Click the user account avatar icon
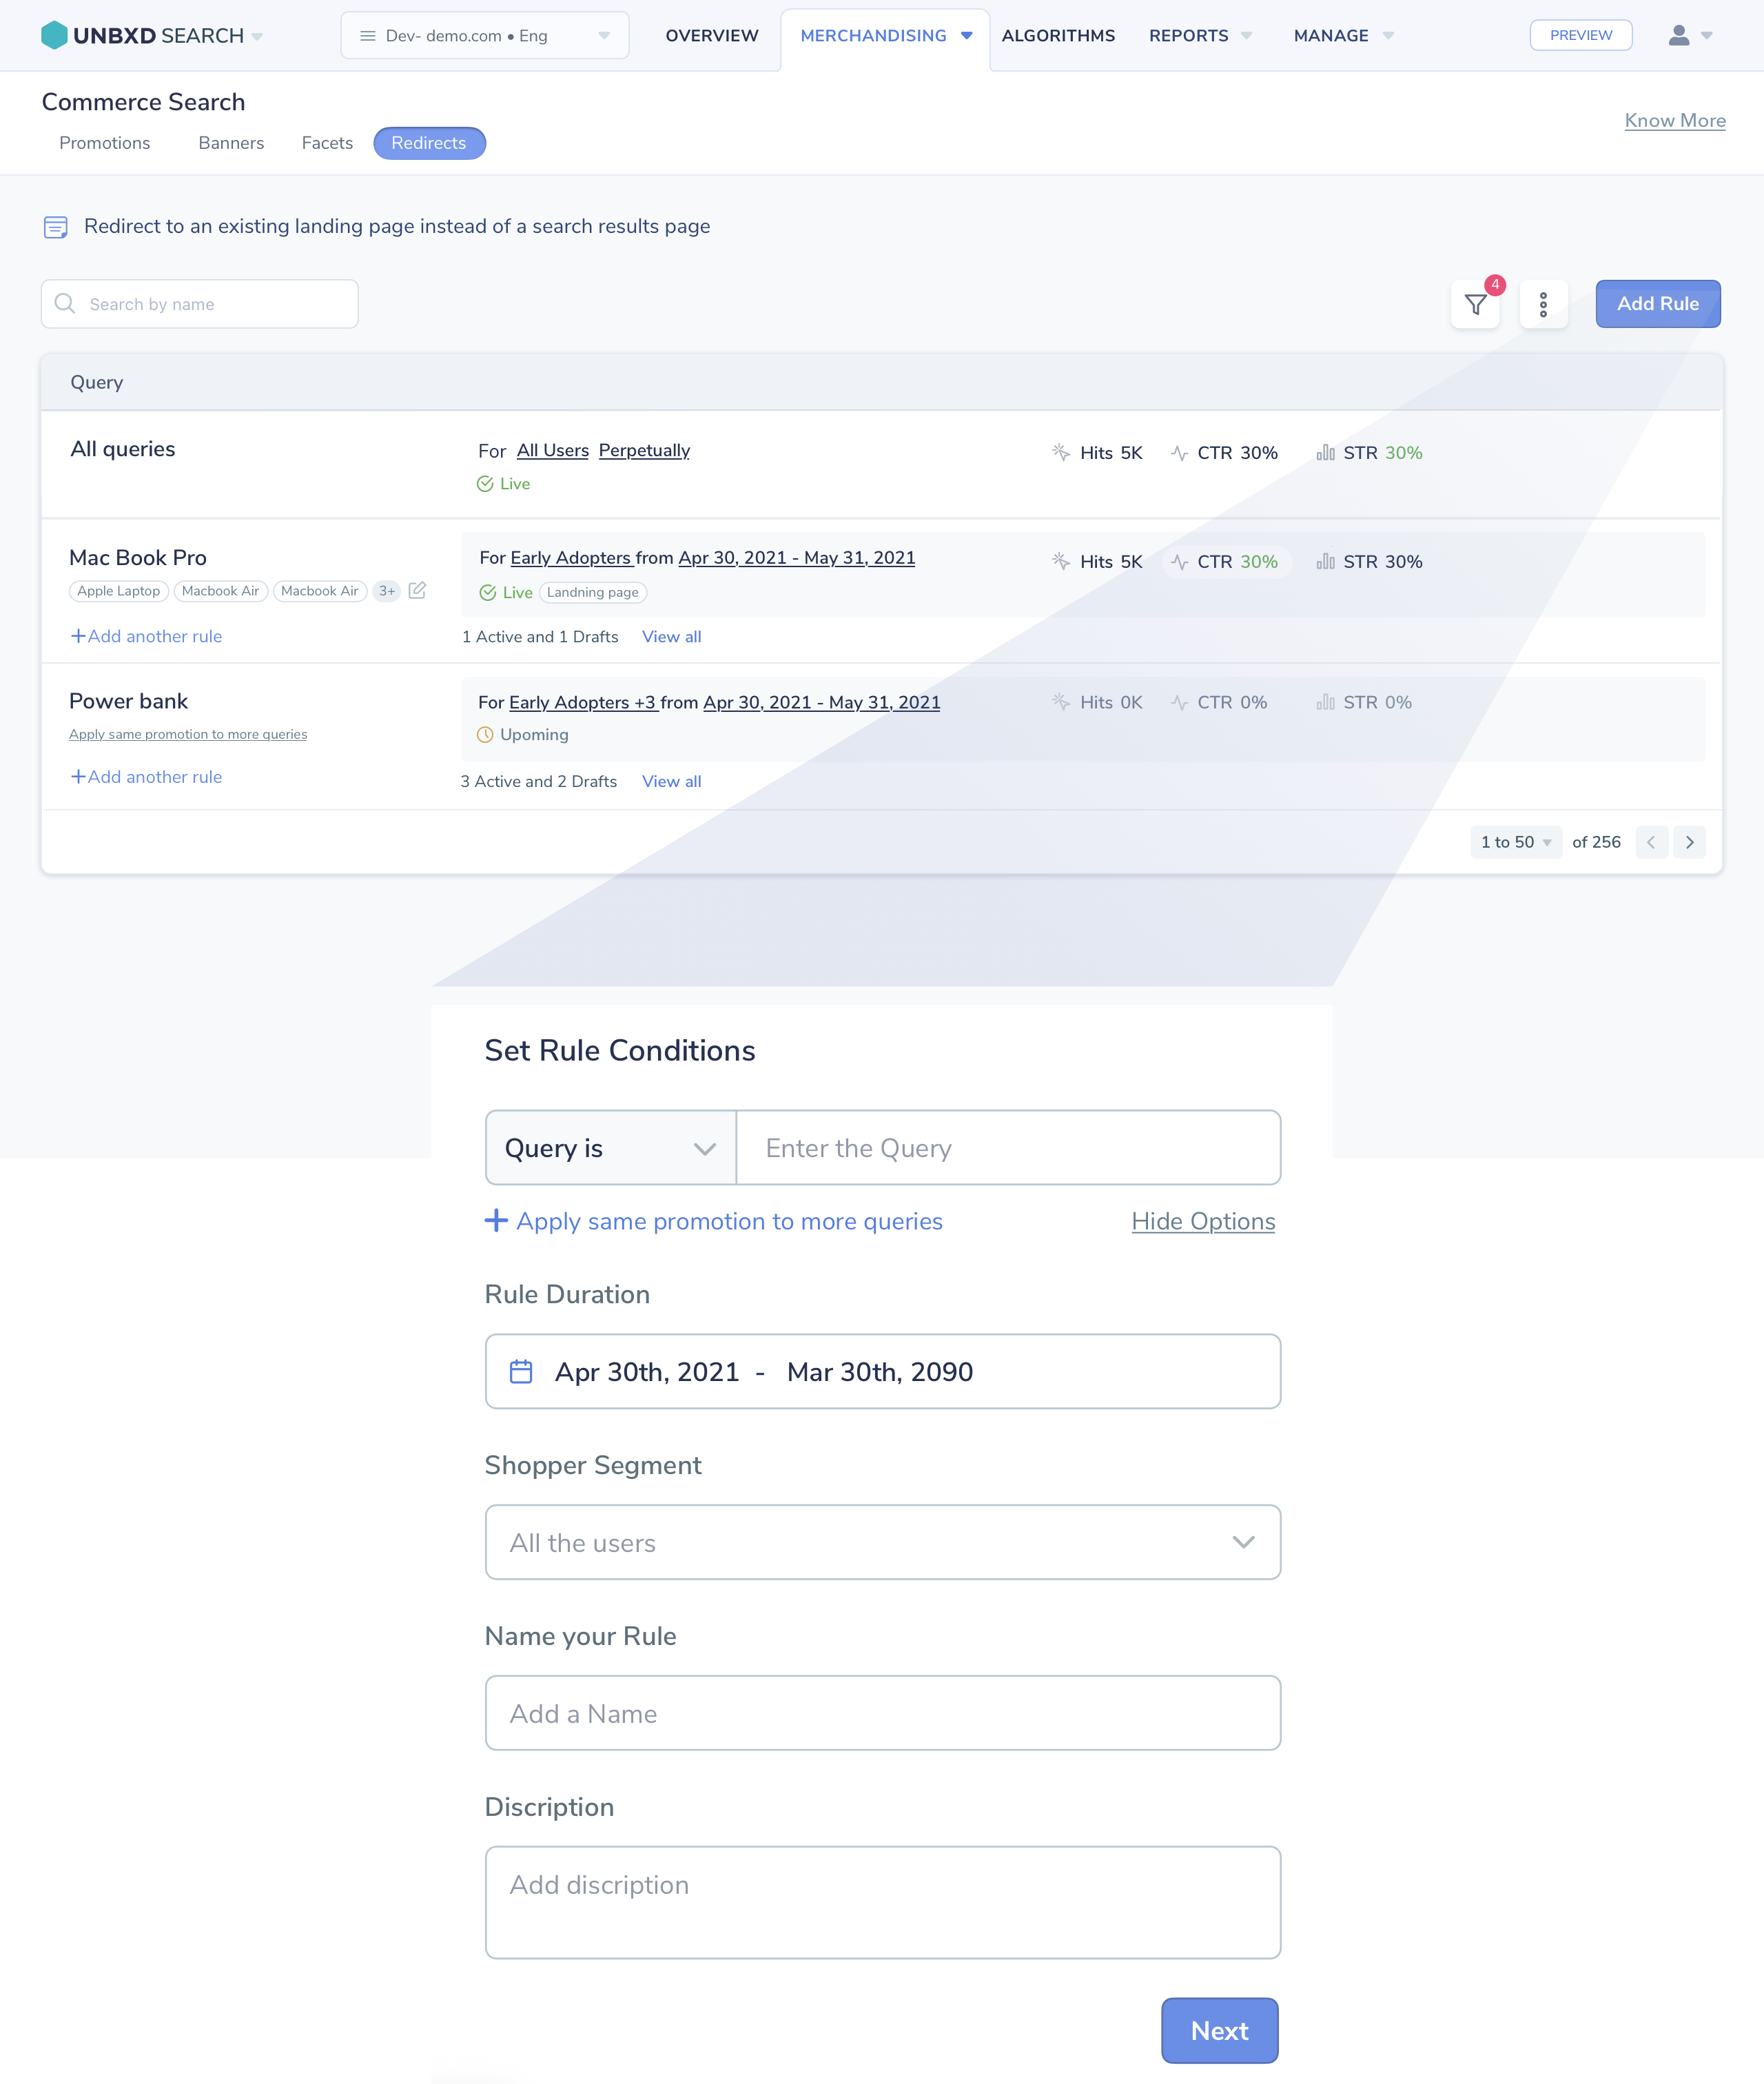 click(x=1679, y=35)
